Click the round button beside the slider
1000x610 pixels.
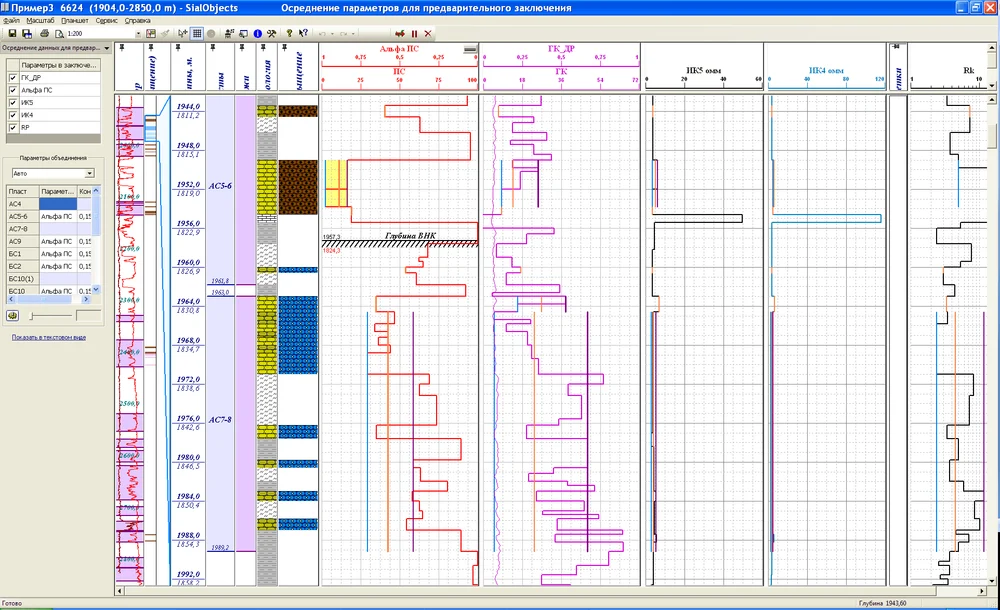(12, 315)
